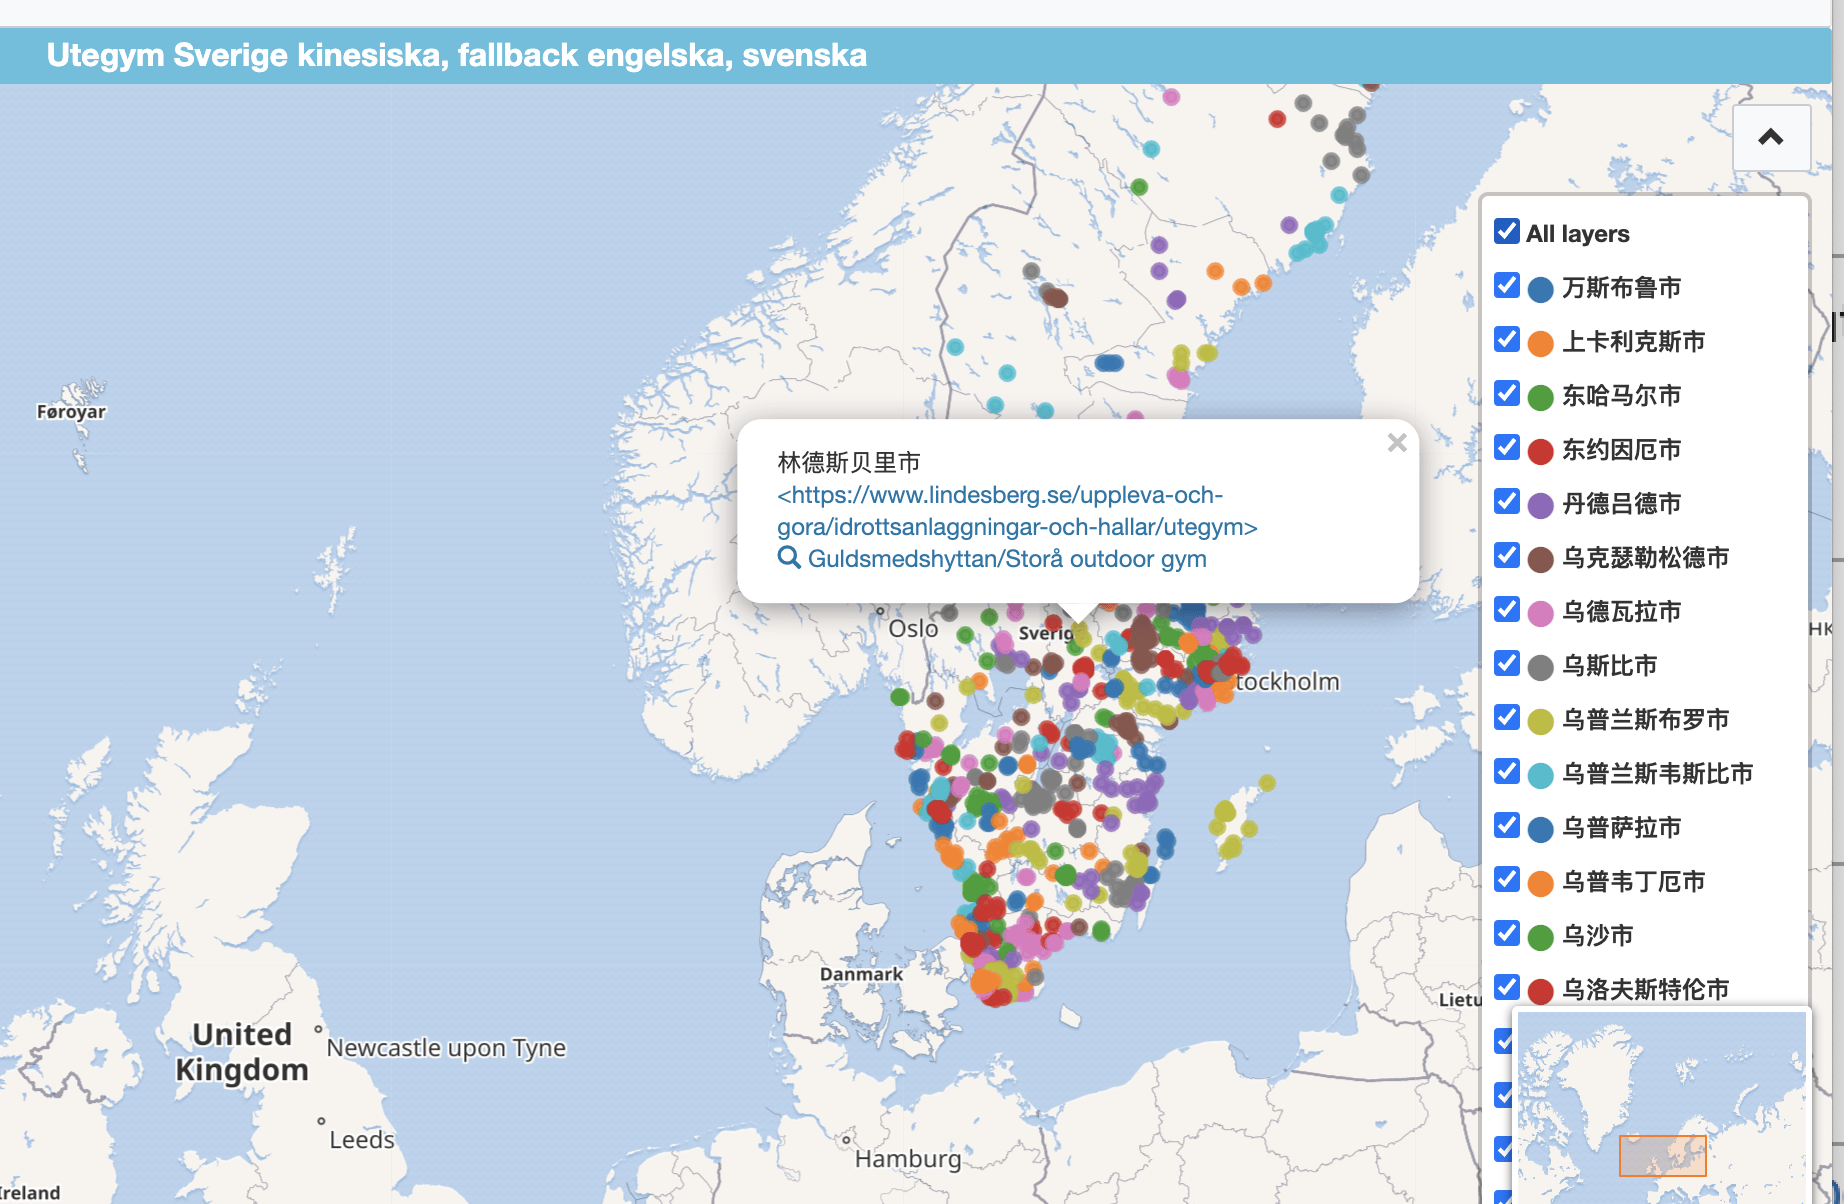Uncheck the All layers checkbox
The height and width of the screenshot is (1204, 1844).
click(x=1506, y=232)
